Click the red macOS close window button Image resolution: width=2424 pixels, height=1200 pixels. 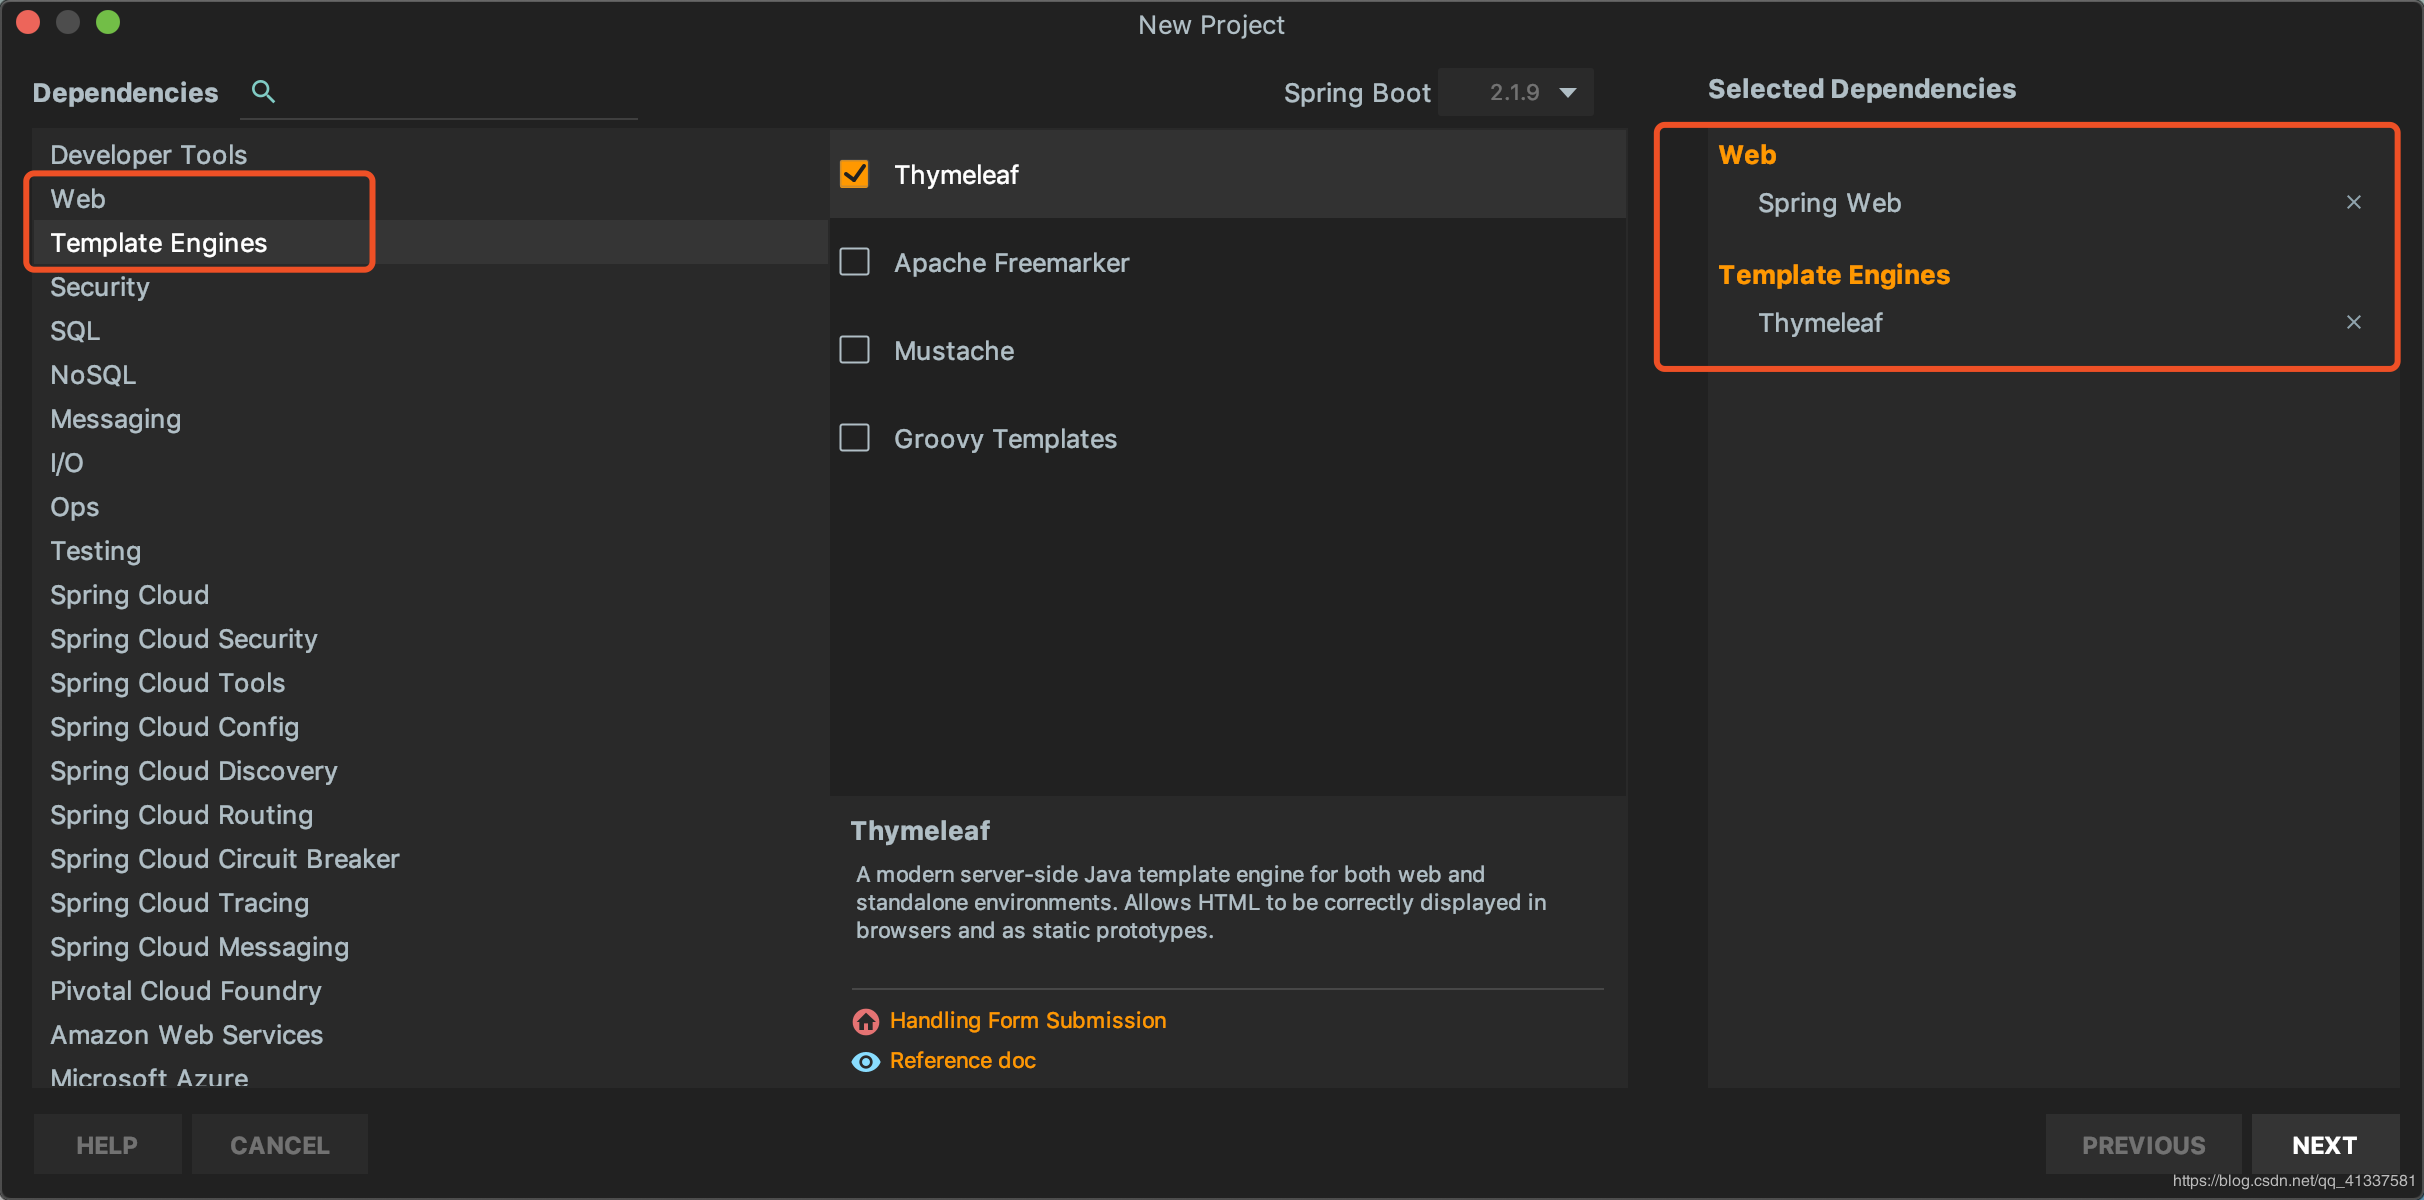28,22
